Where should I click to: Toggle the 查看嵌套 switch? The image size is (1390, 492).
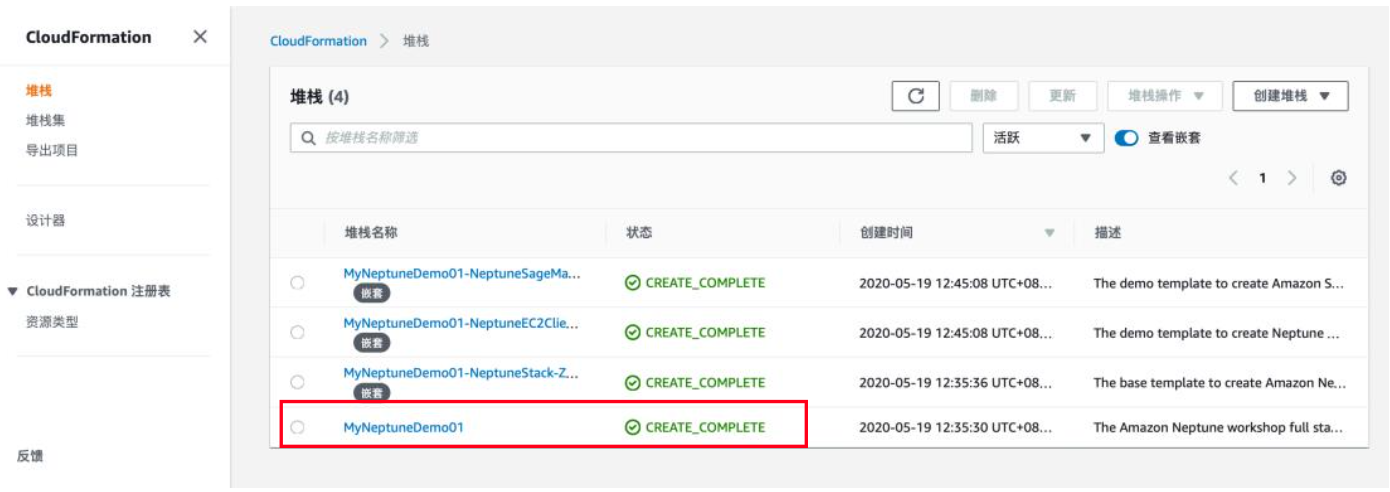click(1126, 138)
